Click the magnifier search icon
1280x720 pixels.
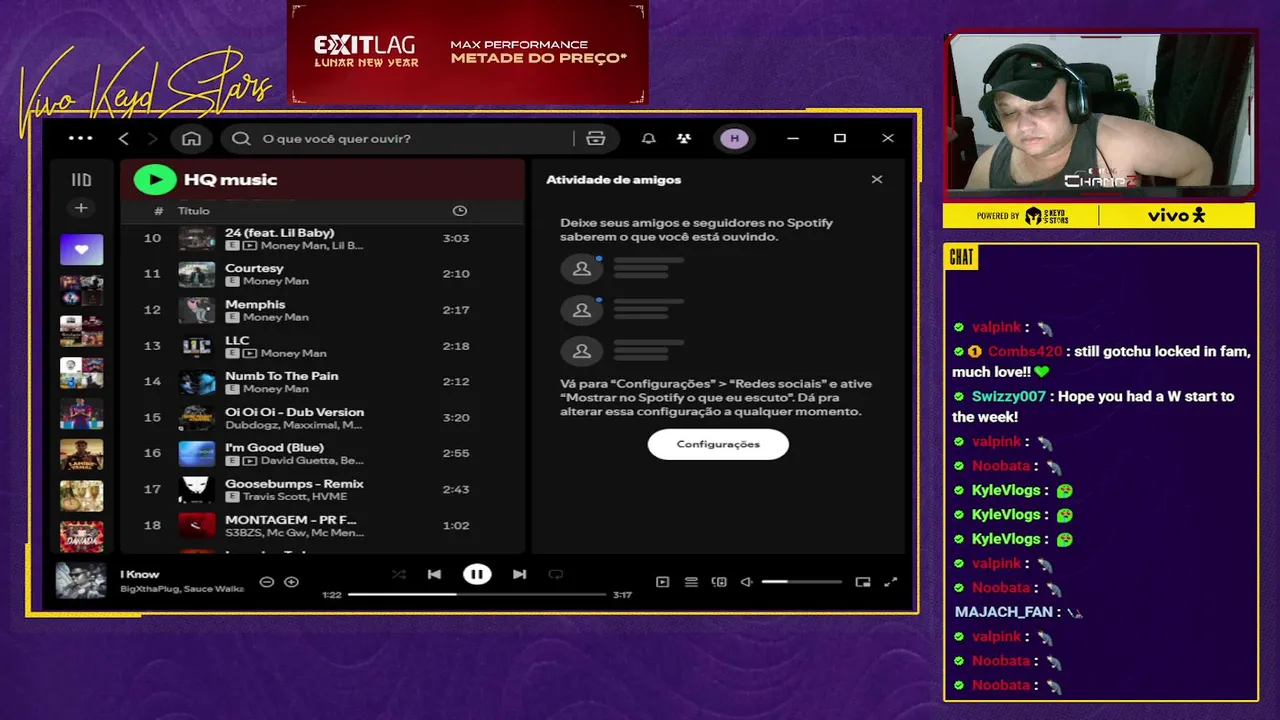click(x=241, y=139)
